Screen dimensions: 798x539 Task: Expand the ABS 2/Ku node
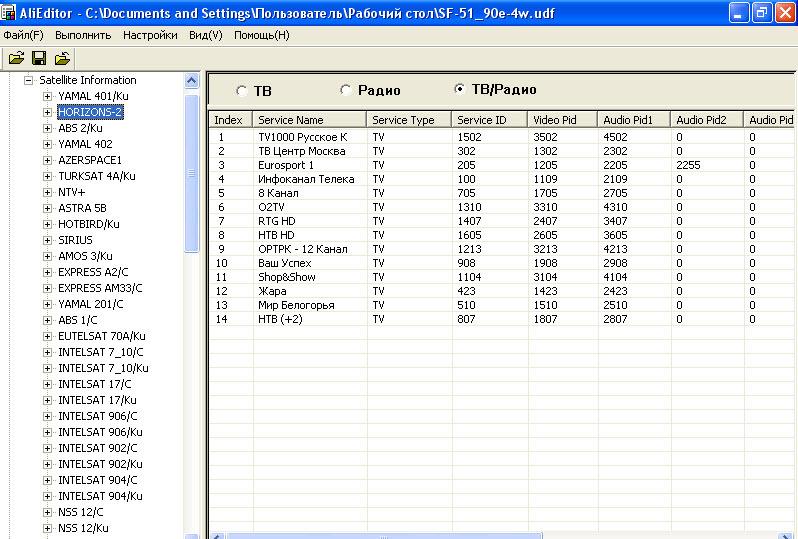coord(47,128)
